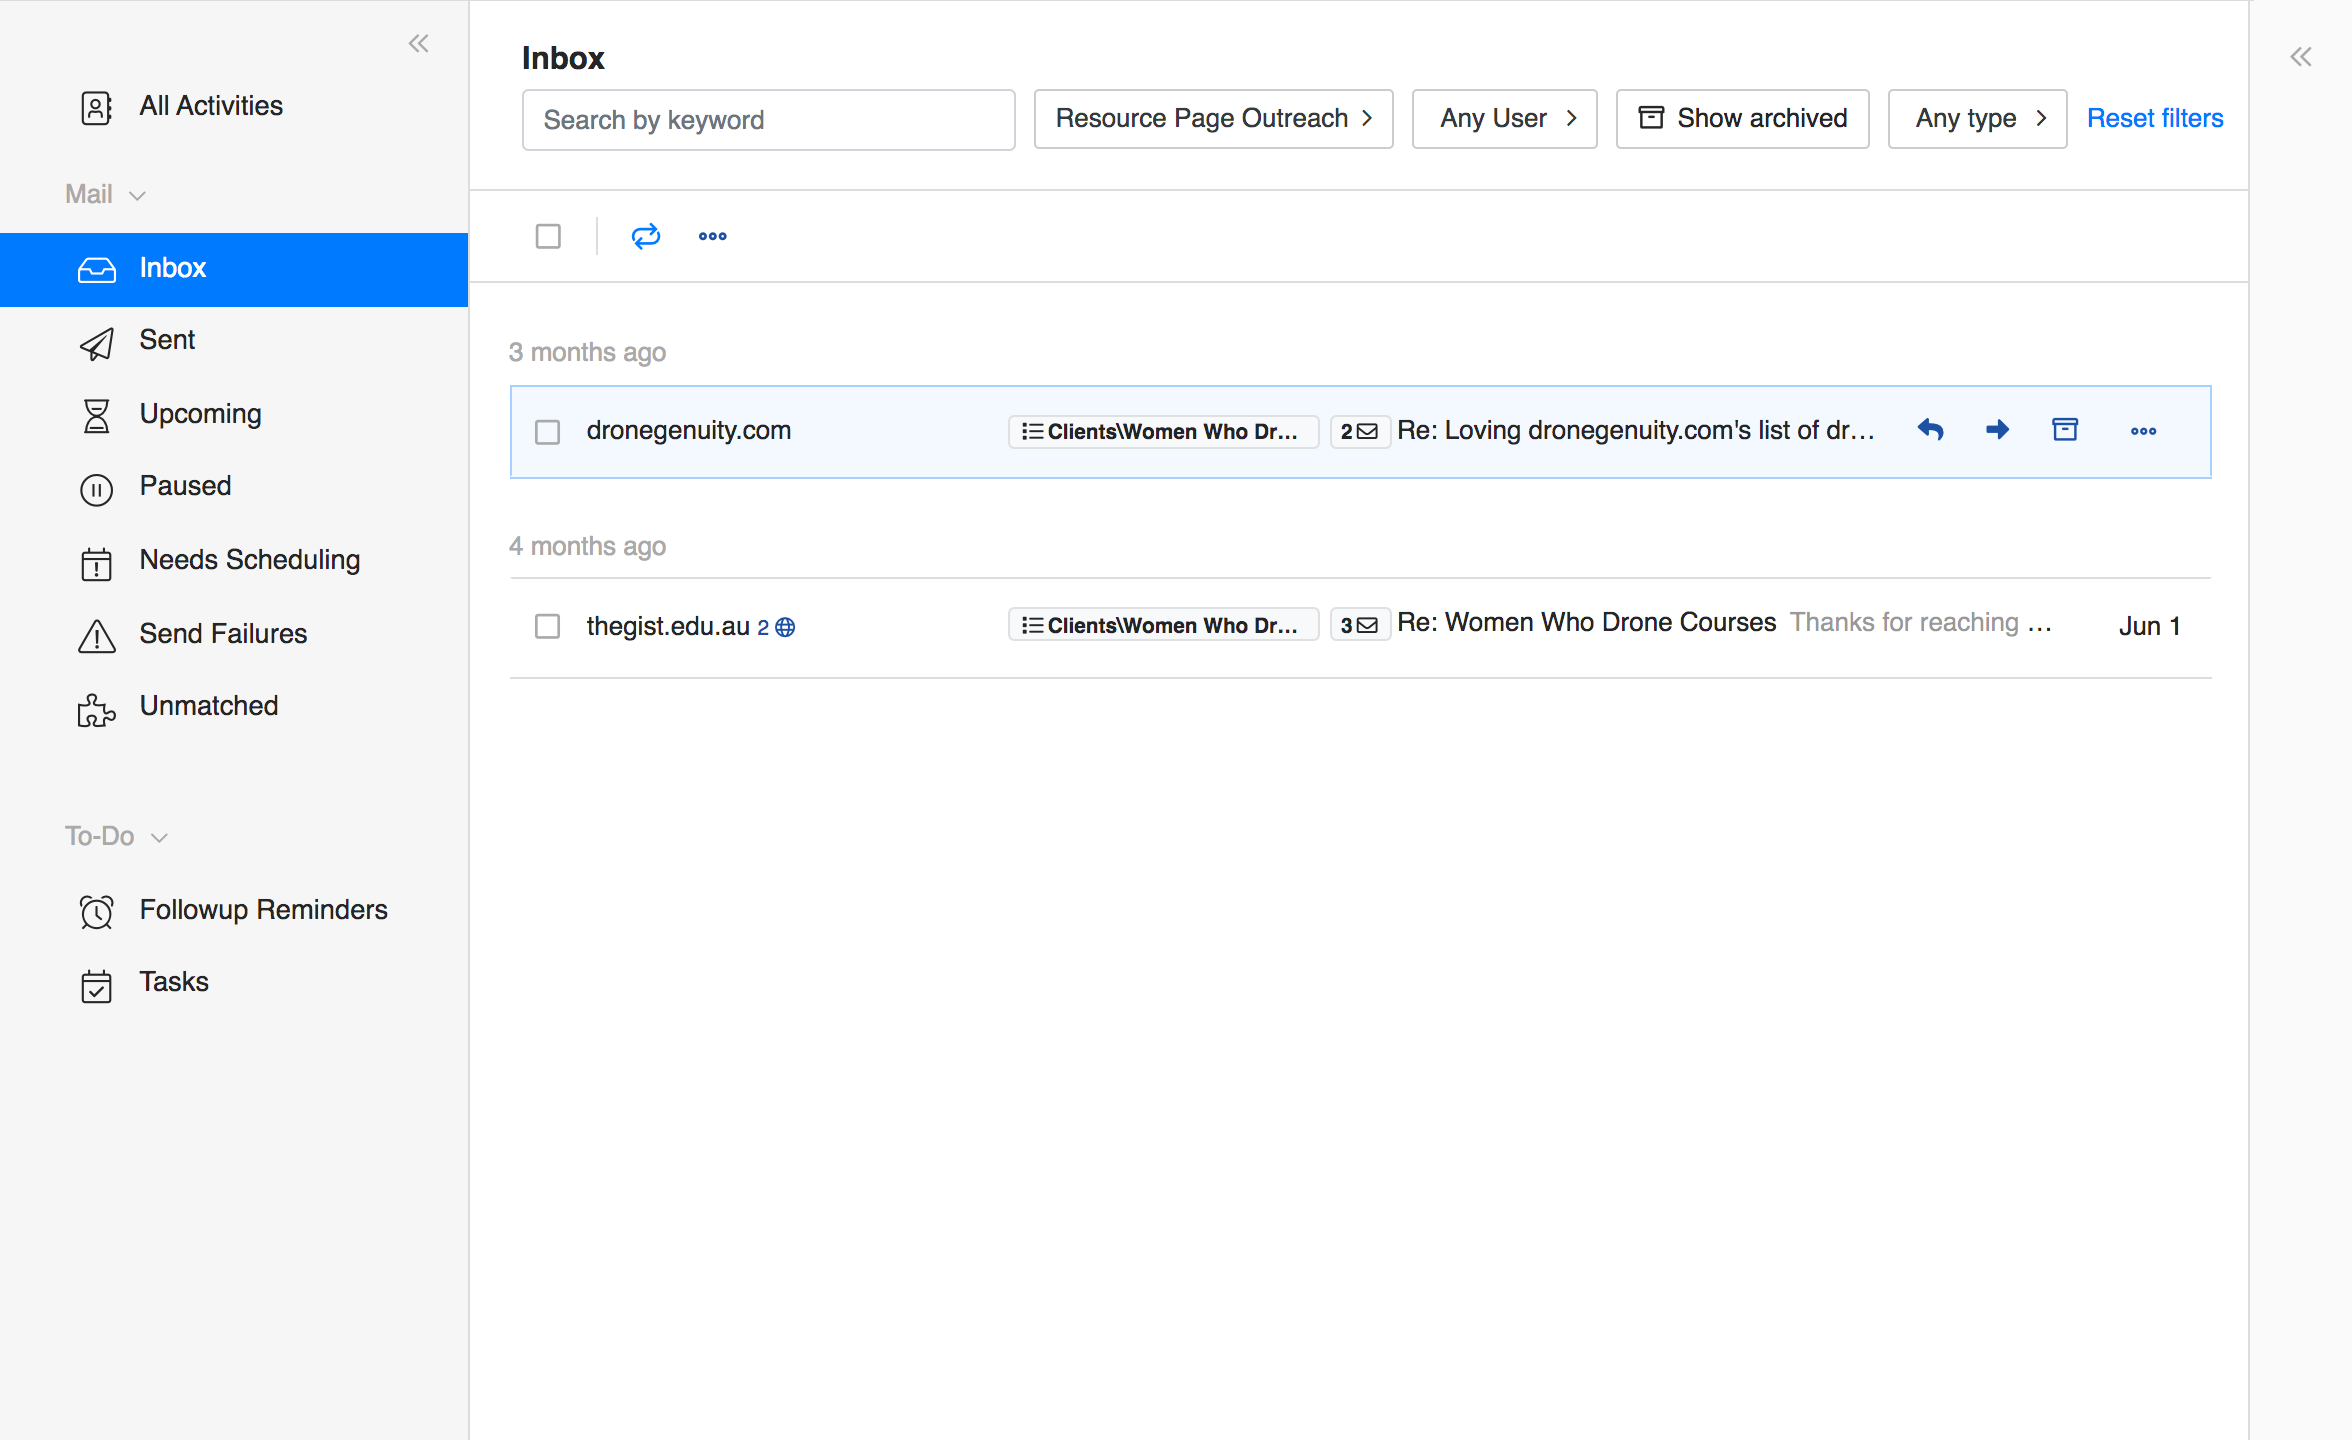Open the bulk actions three-dot menu
This screenshot has height=1440, width=2352.
click(712, 236)
